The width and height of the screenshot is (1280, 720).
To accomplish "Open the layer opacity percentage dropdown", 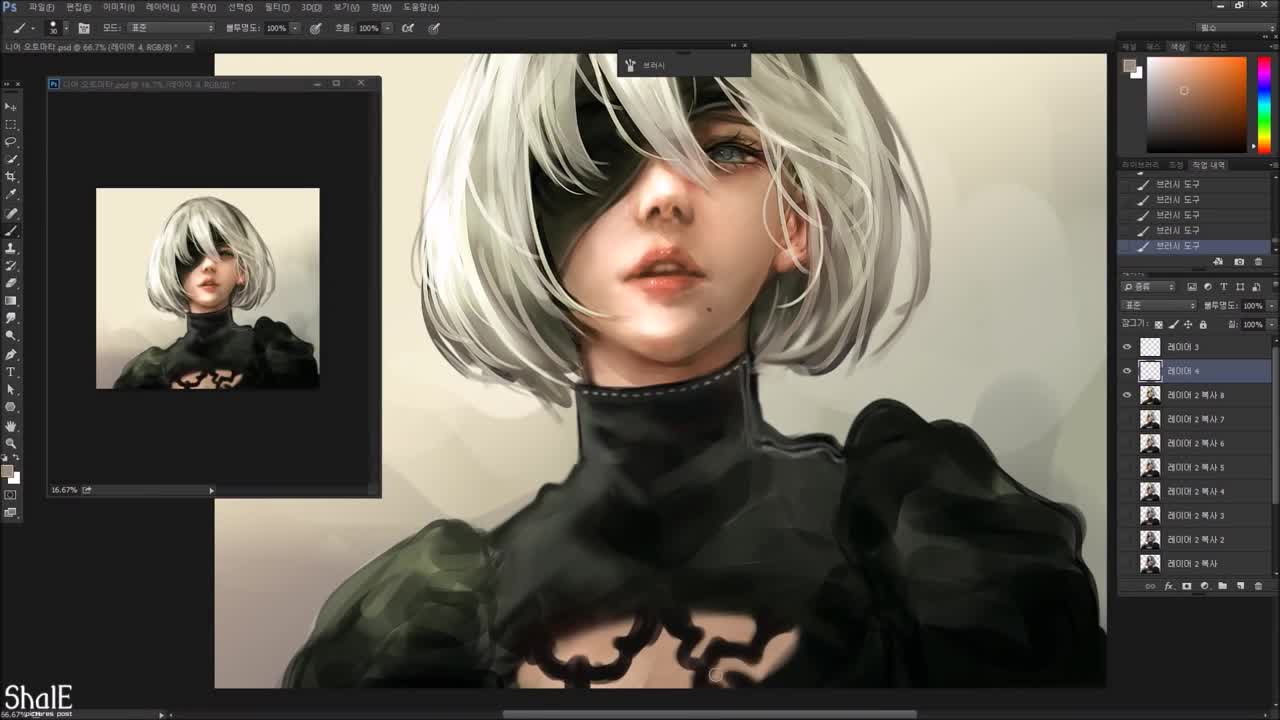I will (x=1268, y=303).
